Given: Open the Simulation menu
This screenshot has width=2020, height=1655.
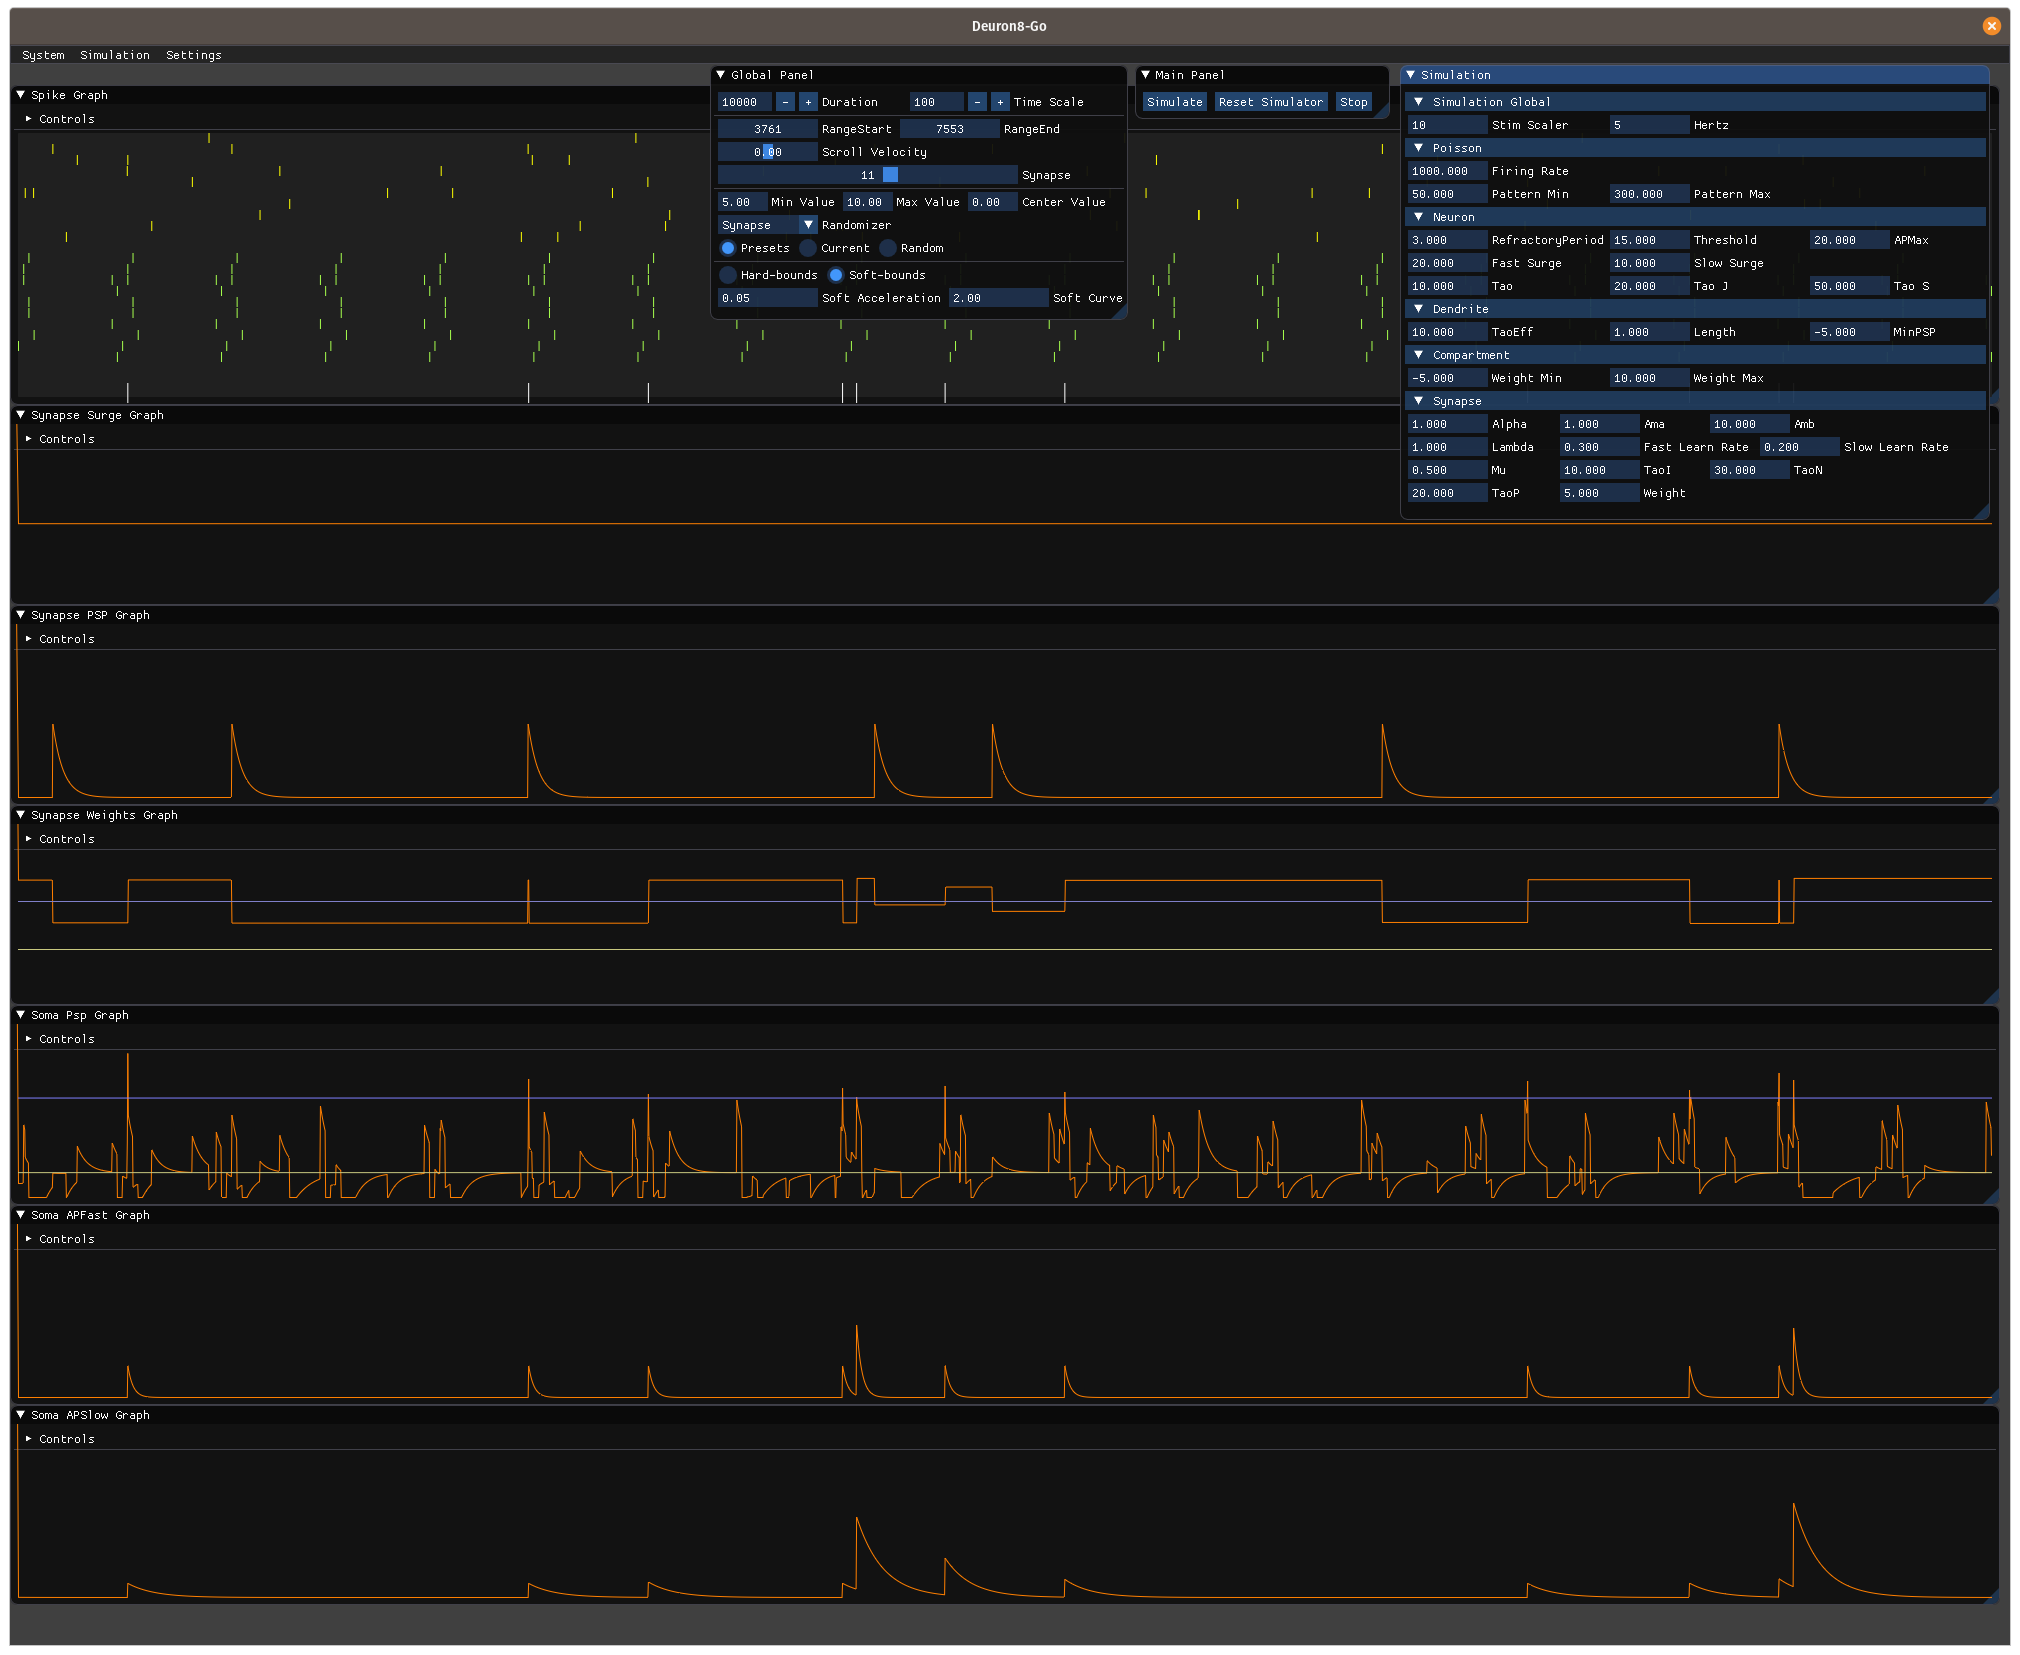Looking at the screenshot, I should [115, 55].
